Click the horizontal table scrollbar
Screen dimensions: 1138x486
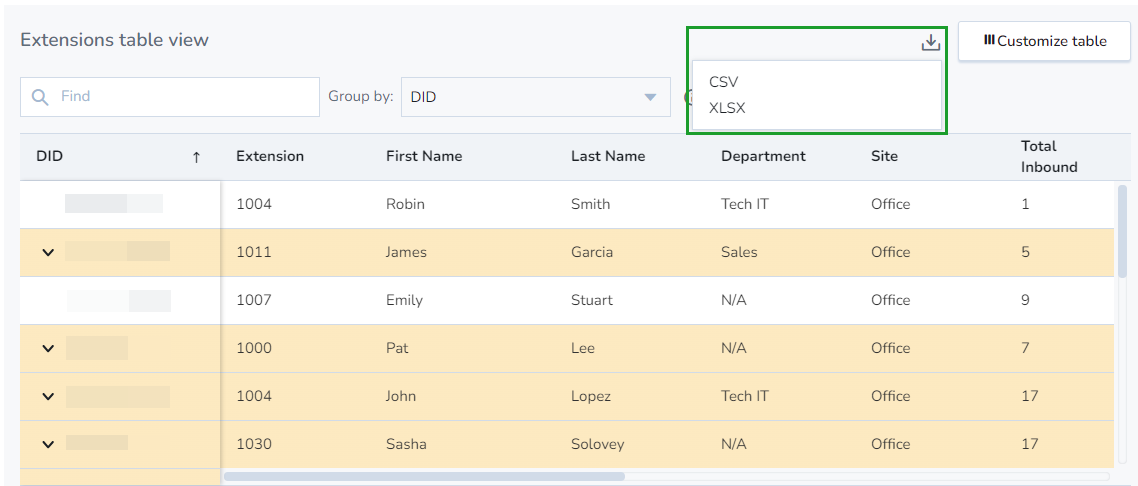(x=425, y=477)
